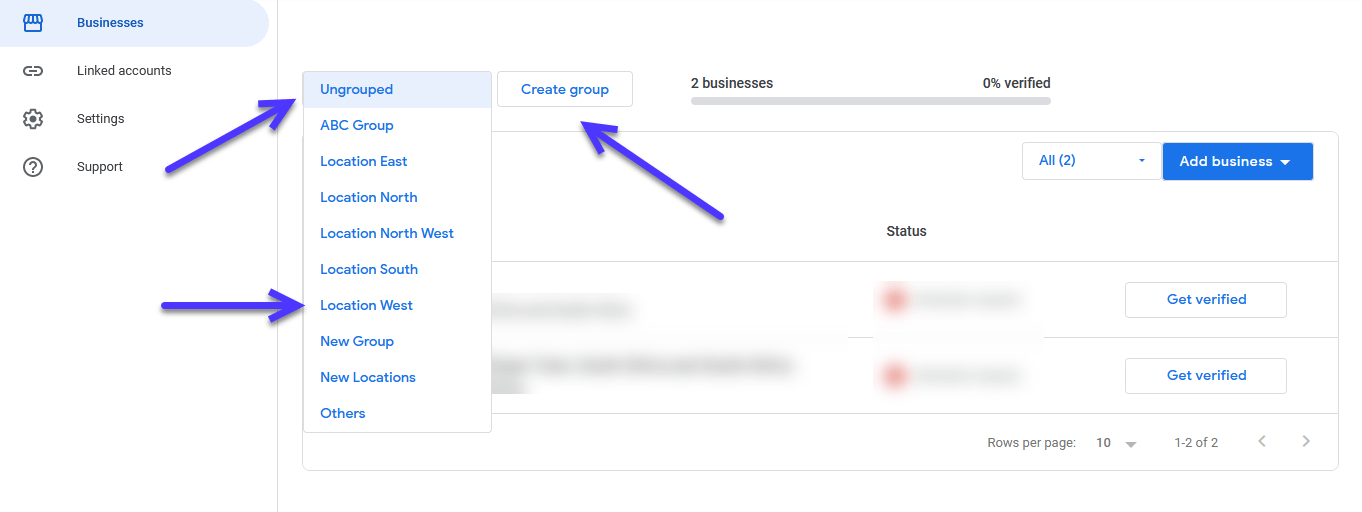This screenshot has width=1362, height=512.
Task: Click the verification progress bar
Action: click(871, 101)
